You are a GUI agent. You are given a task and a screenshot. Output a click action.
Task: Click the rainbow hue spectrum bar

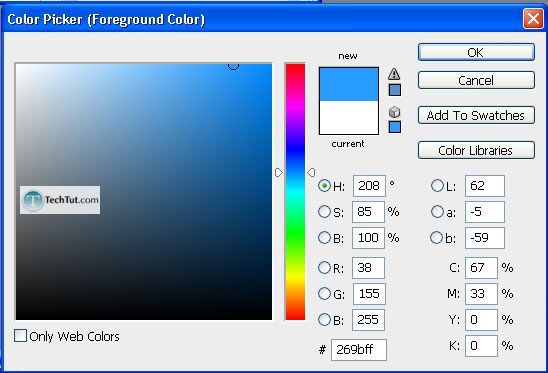coord(295,192)
